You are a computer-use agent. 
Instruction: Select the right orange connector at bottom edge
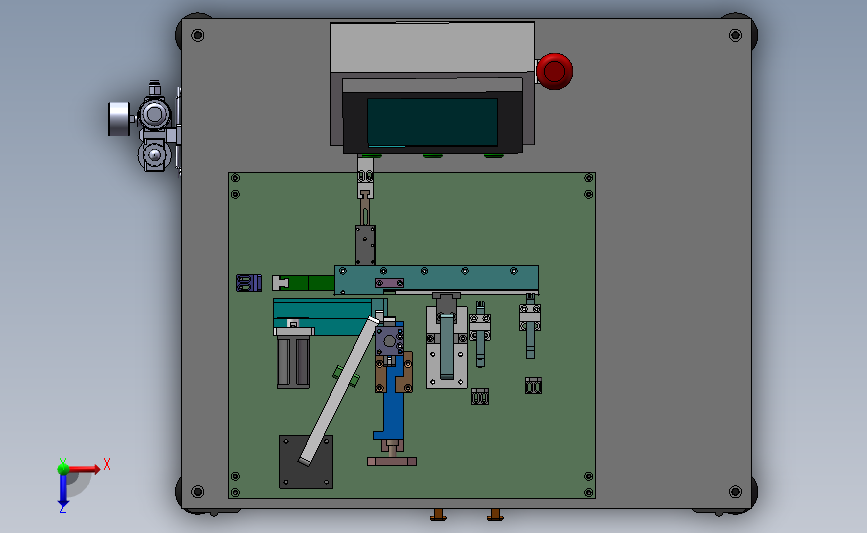495,515
